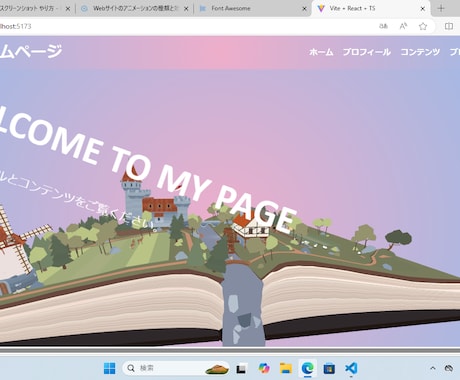Close the Vite + React + TS tab
Viewport: 460px width, 380px height.
(x=422, y=9)
